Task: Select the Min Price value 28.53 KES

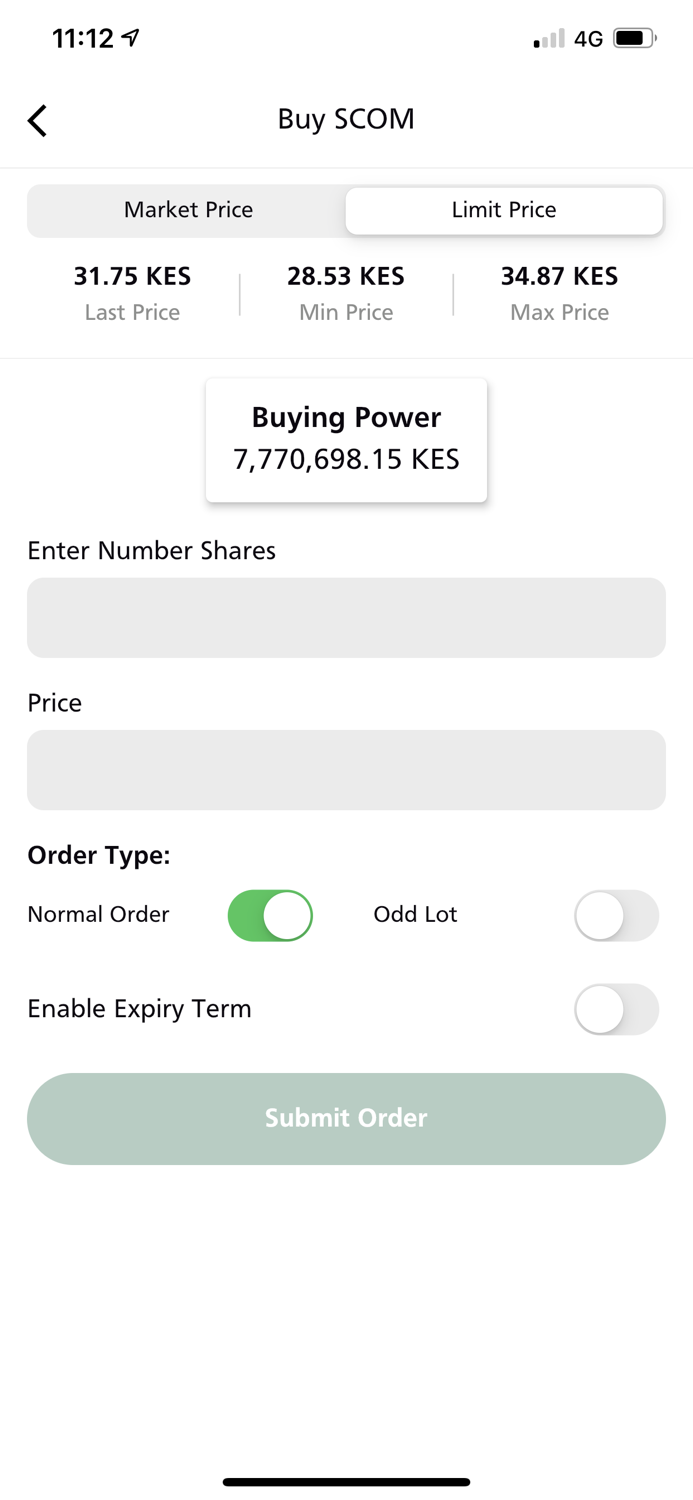Action: (345, 277)
